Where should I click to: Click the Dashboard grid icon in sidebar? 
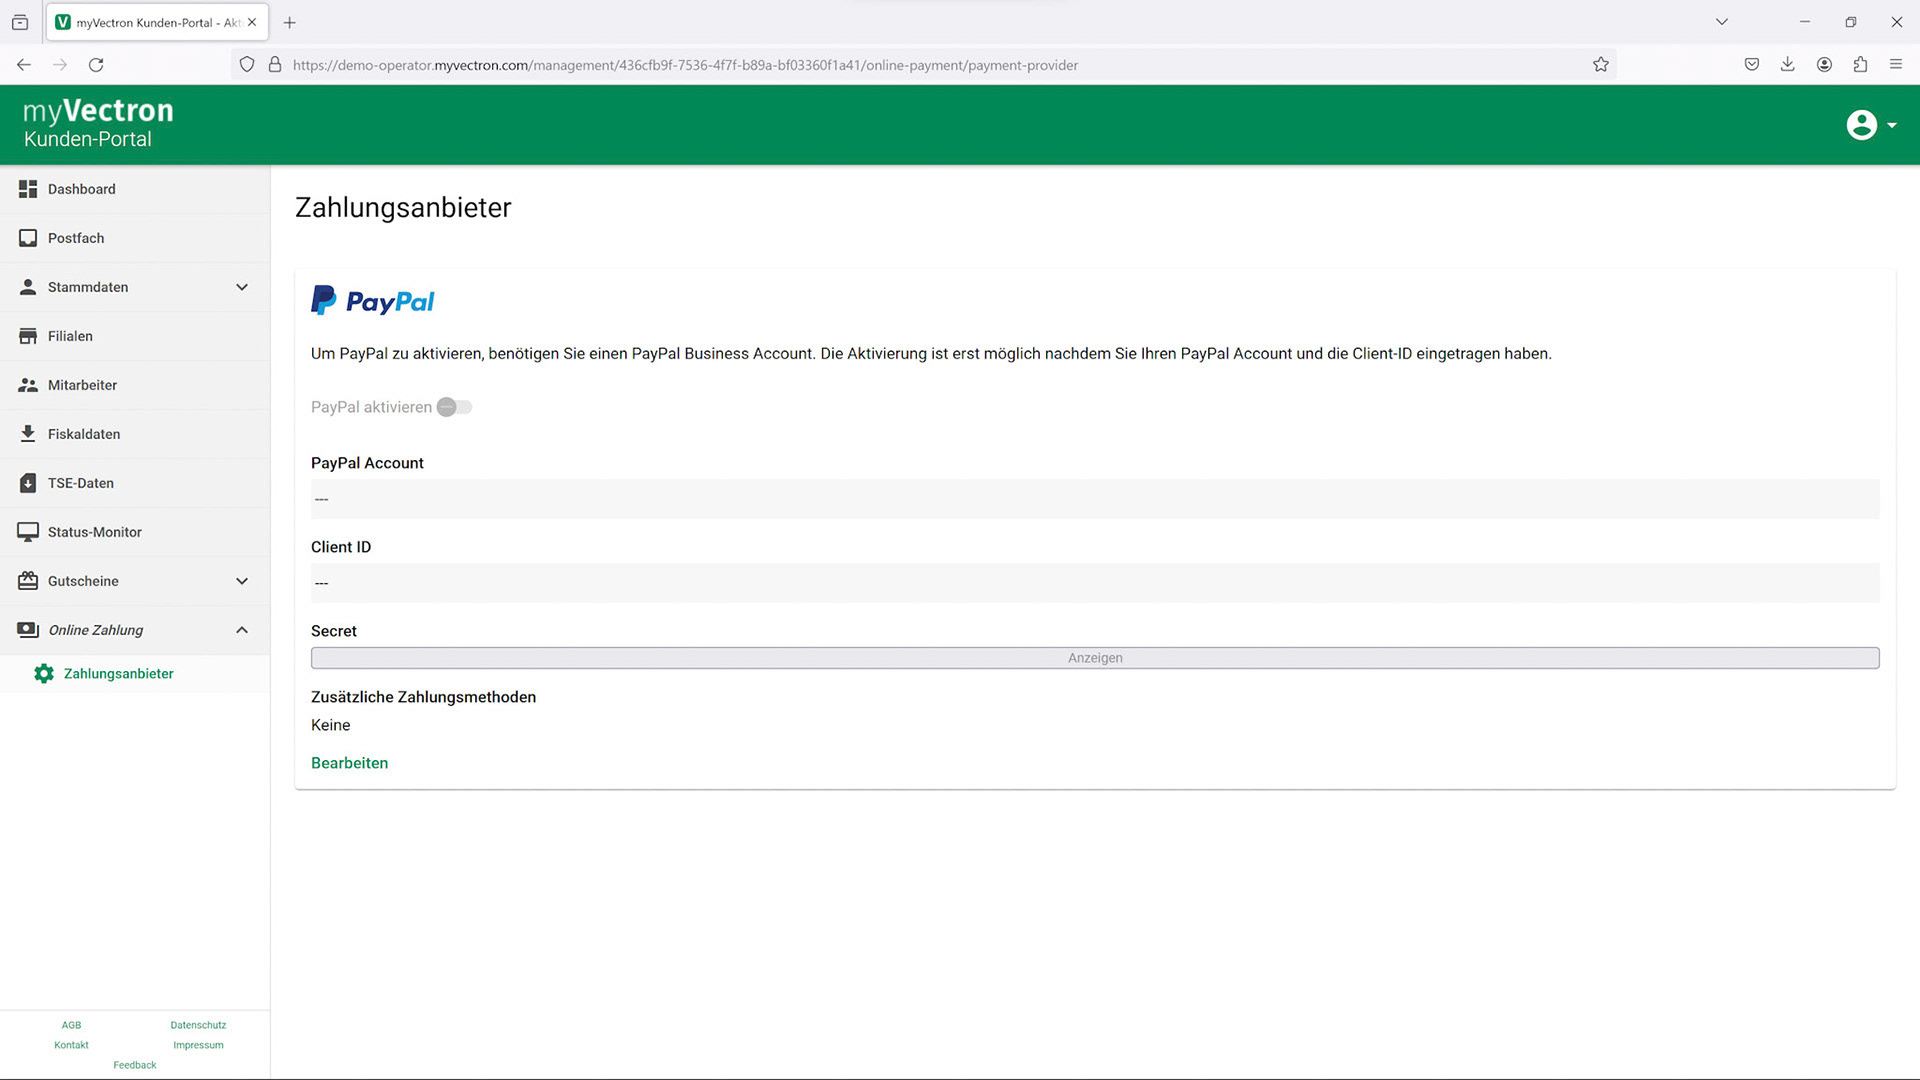coord(28,189)
